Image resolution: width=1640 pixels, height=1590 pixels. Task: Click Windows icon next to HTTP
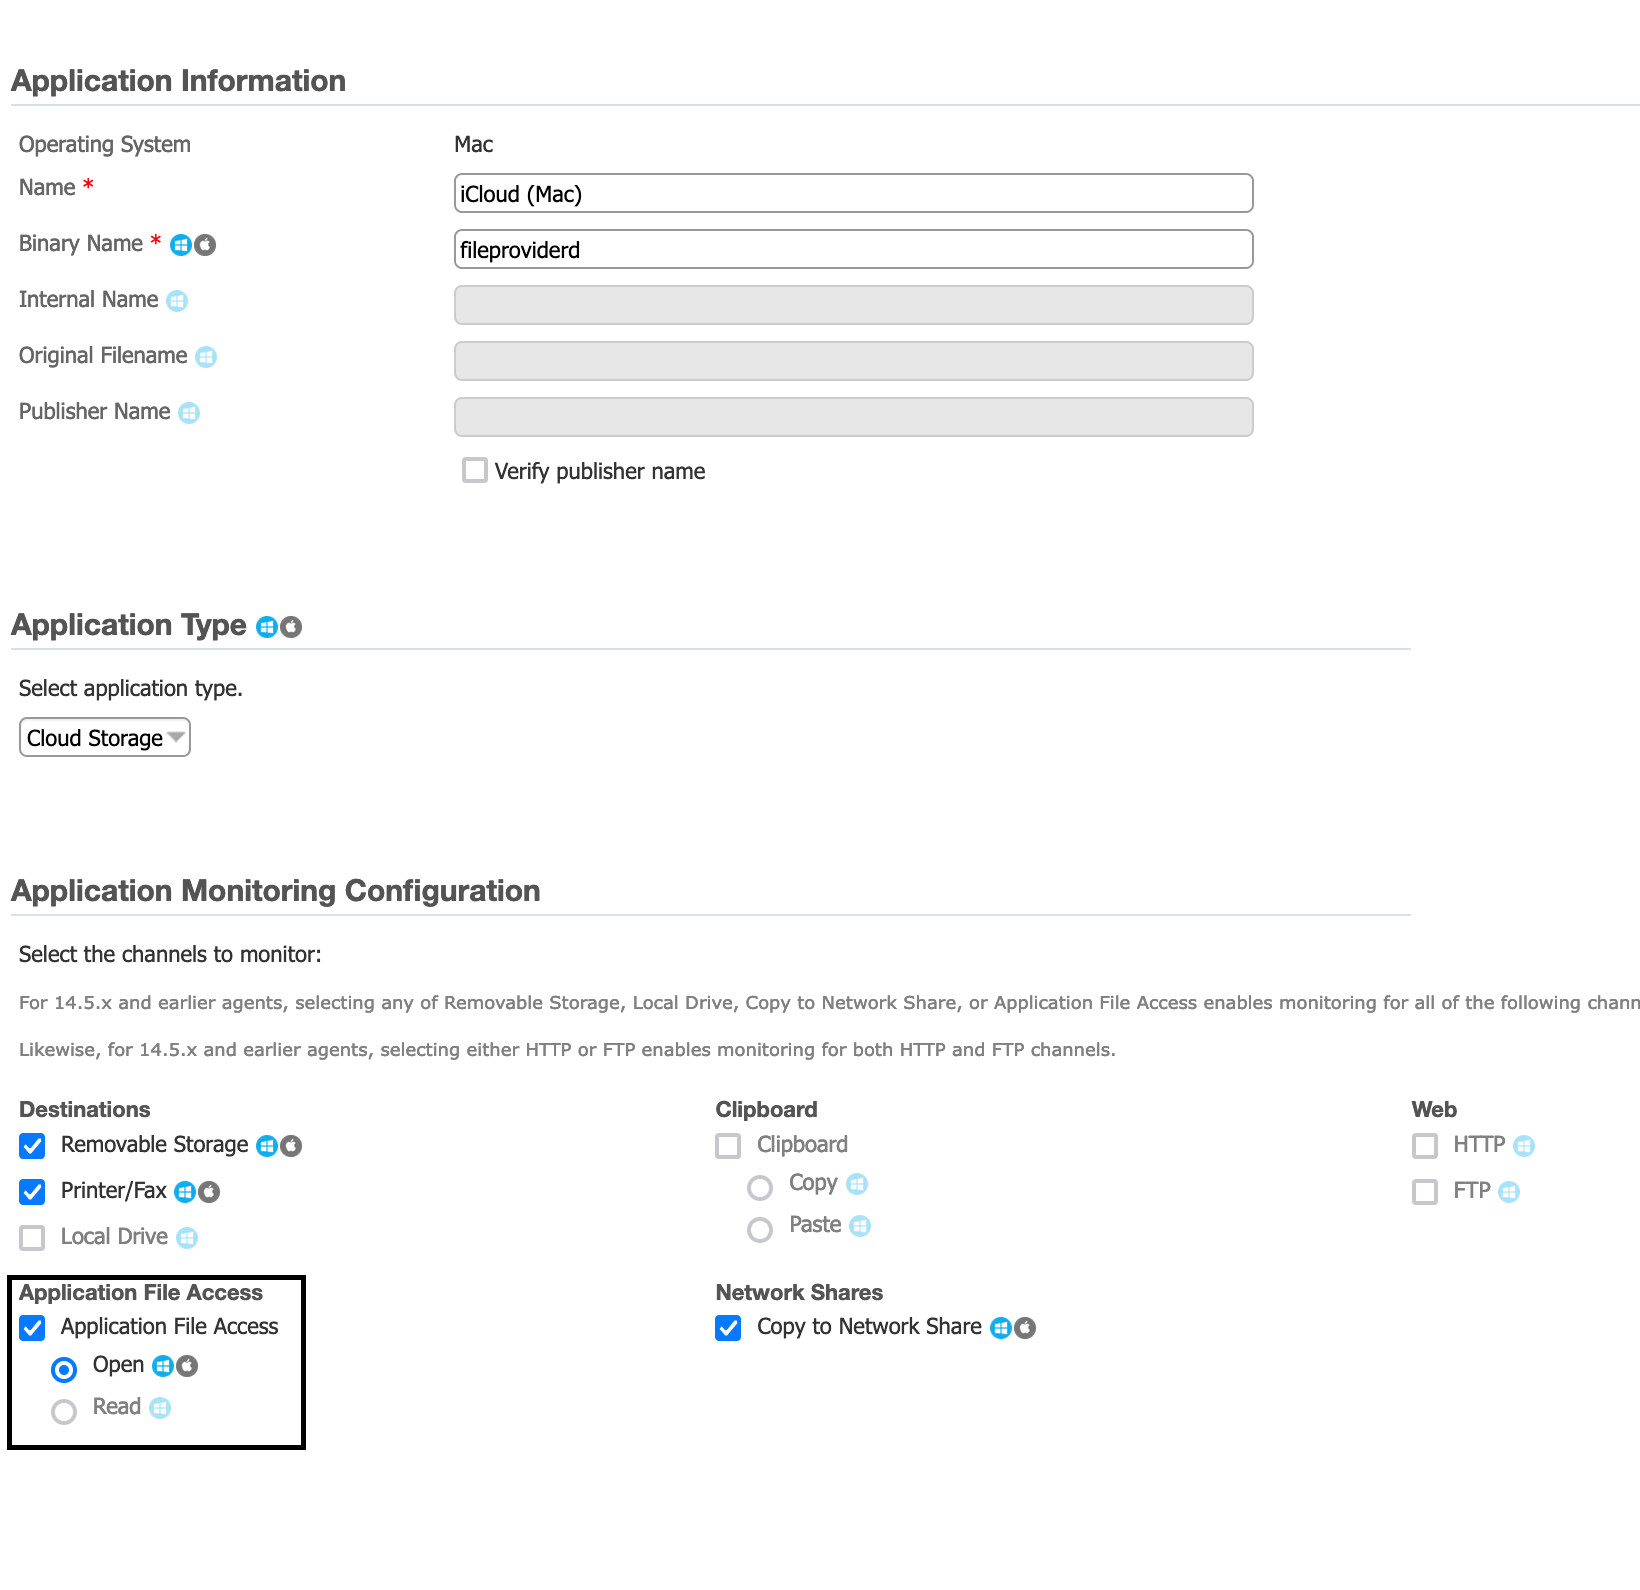pyautogui.click(x=1524, y=1146)
